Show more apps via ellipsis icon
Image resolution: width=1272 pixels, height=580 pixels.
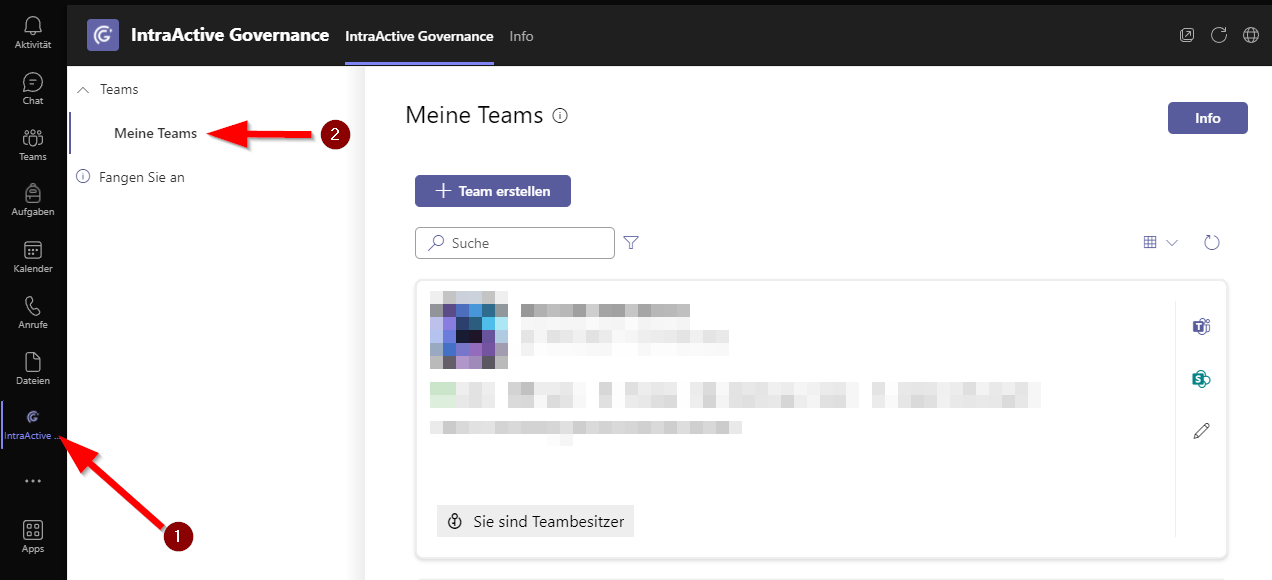coord(33,481)
